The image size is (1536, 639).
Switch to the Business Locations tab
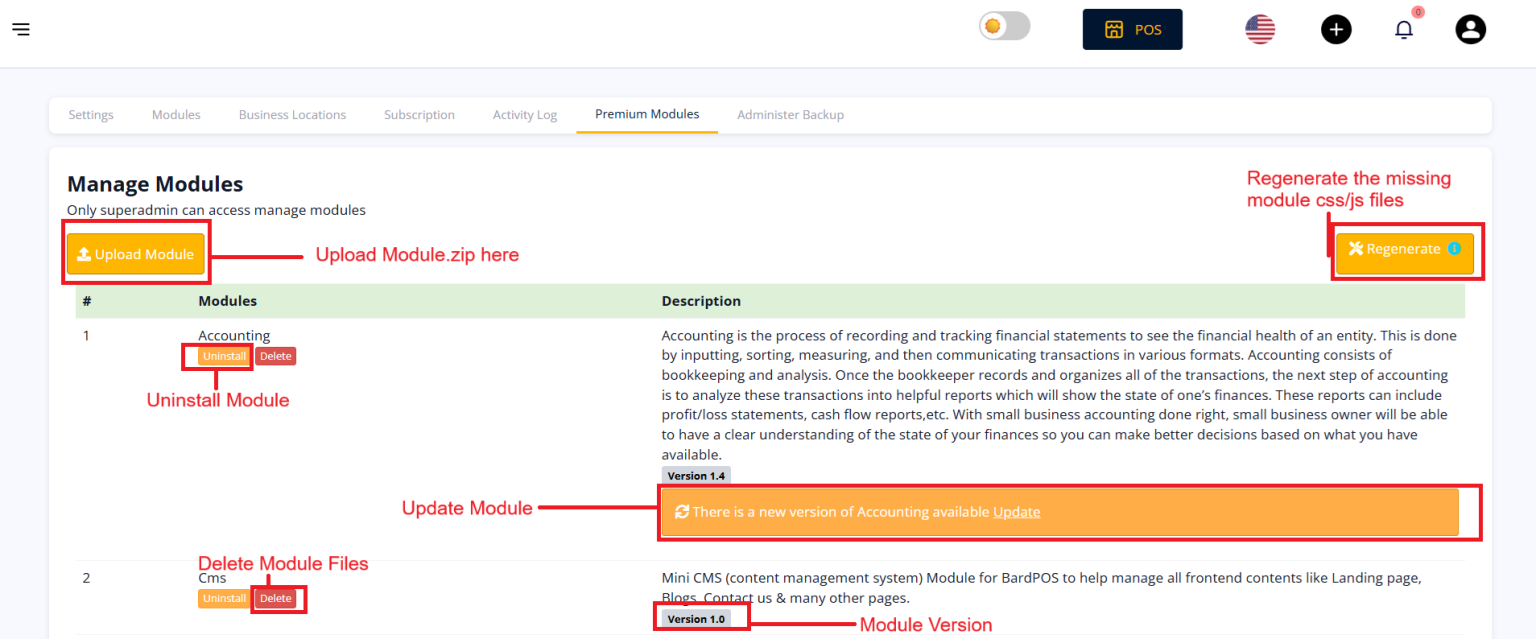click(292, 114)
